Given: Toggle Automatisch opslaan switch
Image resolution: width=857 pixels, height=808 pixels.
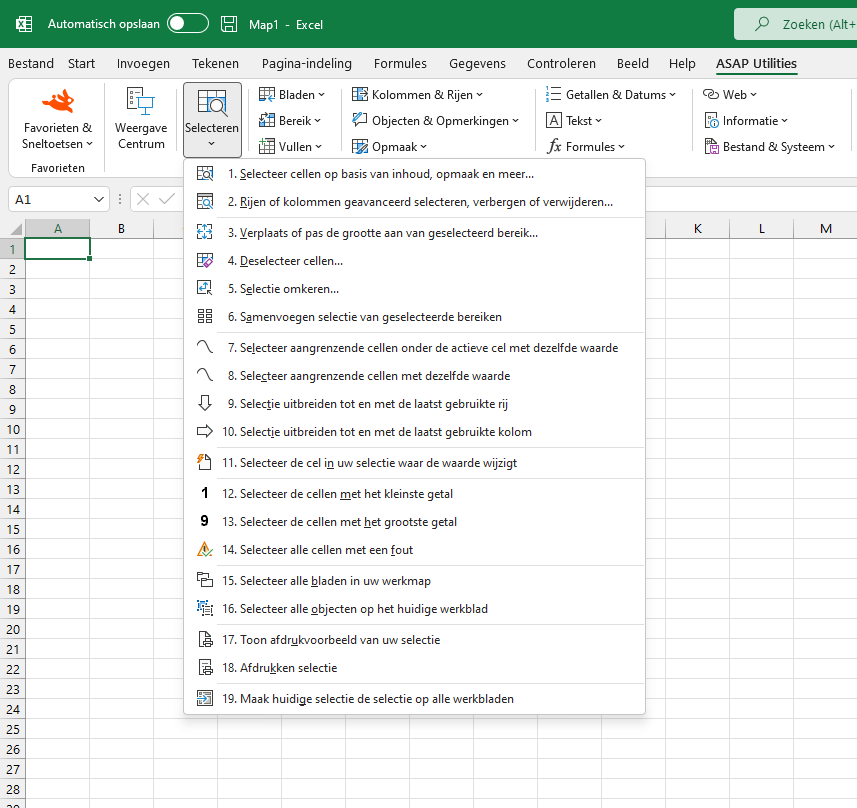Looking at the screenshot, I should tap(188, 24).
